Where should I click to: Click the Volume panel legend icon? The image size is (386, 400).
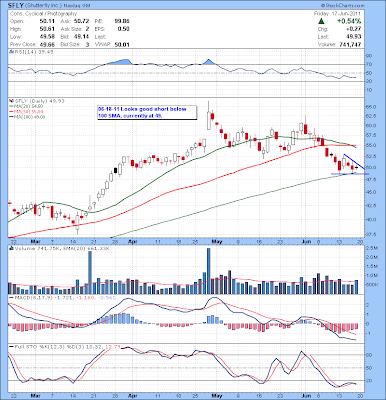pos(10,248)
